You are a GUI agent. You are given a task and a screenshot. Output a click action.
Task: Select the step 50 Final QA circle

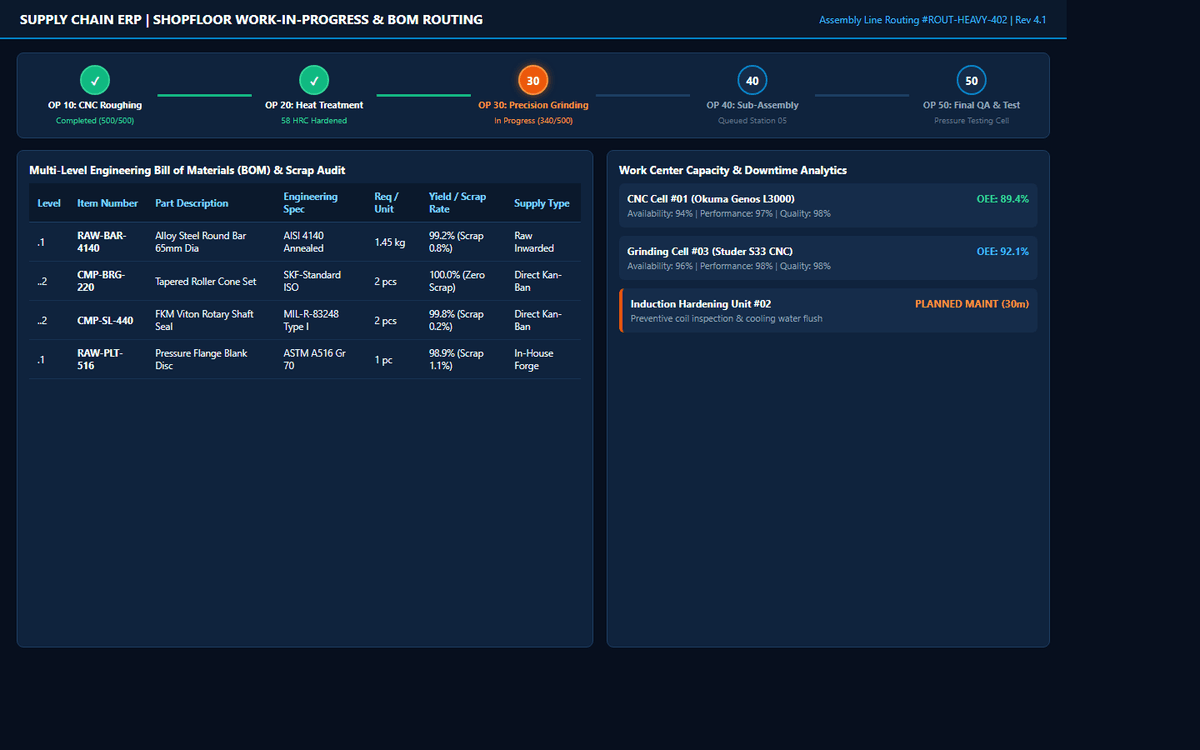coord(971,80)
